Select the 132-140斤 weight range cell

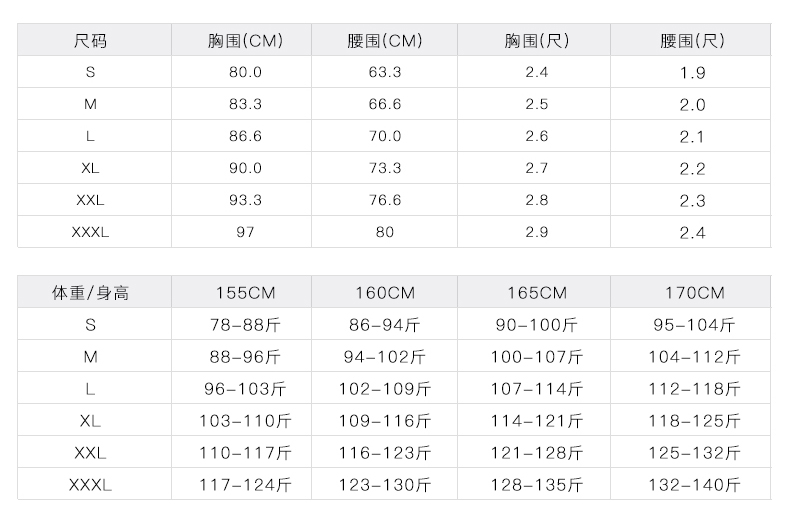click(x=695, y=485)
